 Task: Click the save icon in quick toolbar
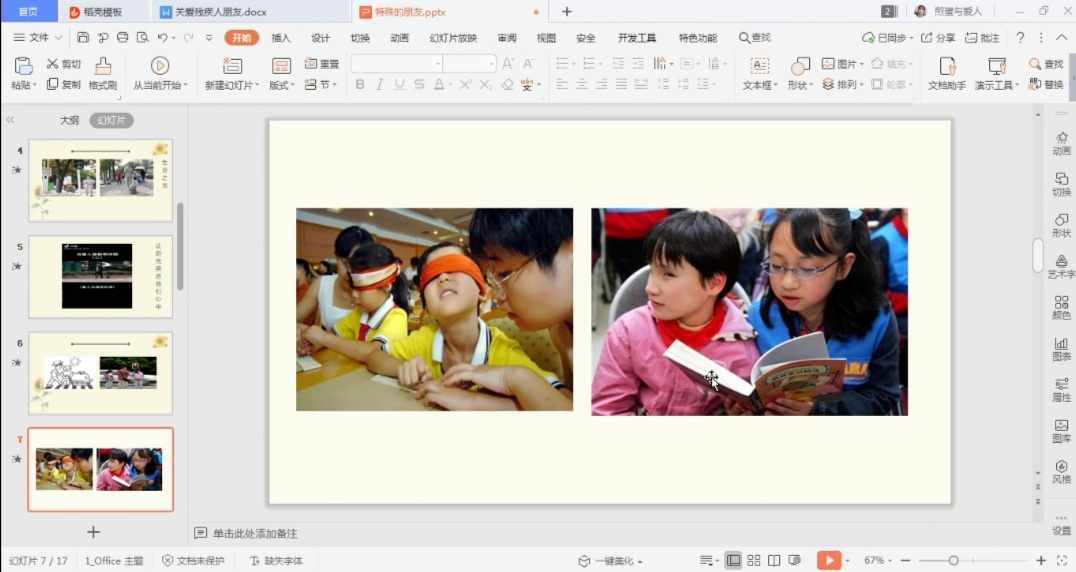pyautogui.click(x=83, y=38)
